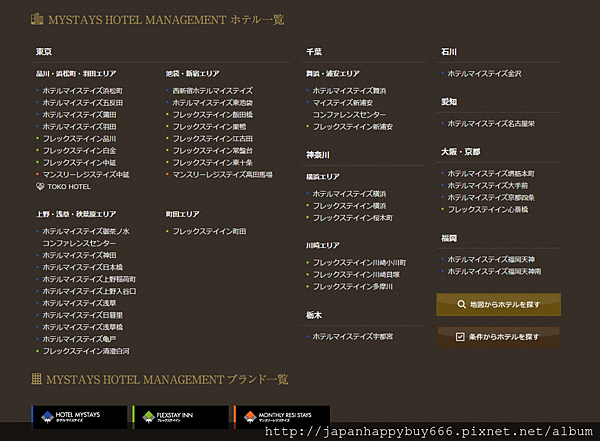Click the 東京 region heading
The height and width of the screenshot is (441, 600).
pyautogui.click(x=44, y=52)
